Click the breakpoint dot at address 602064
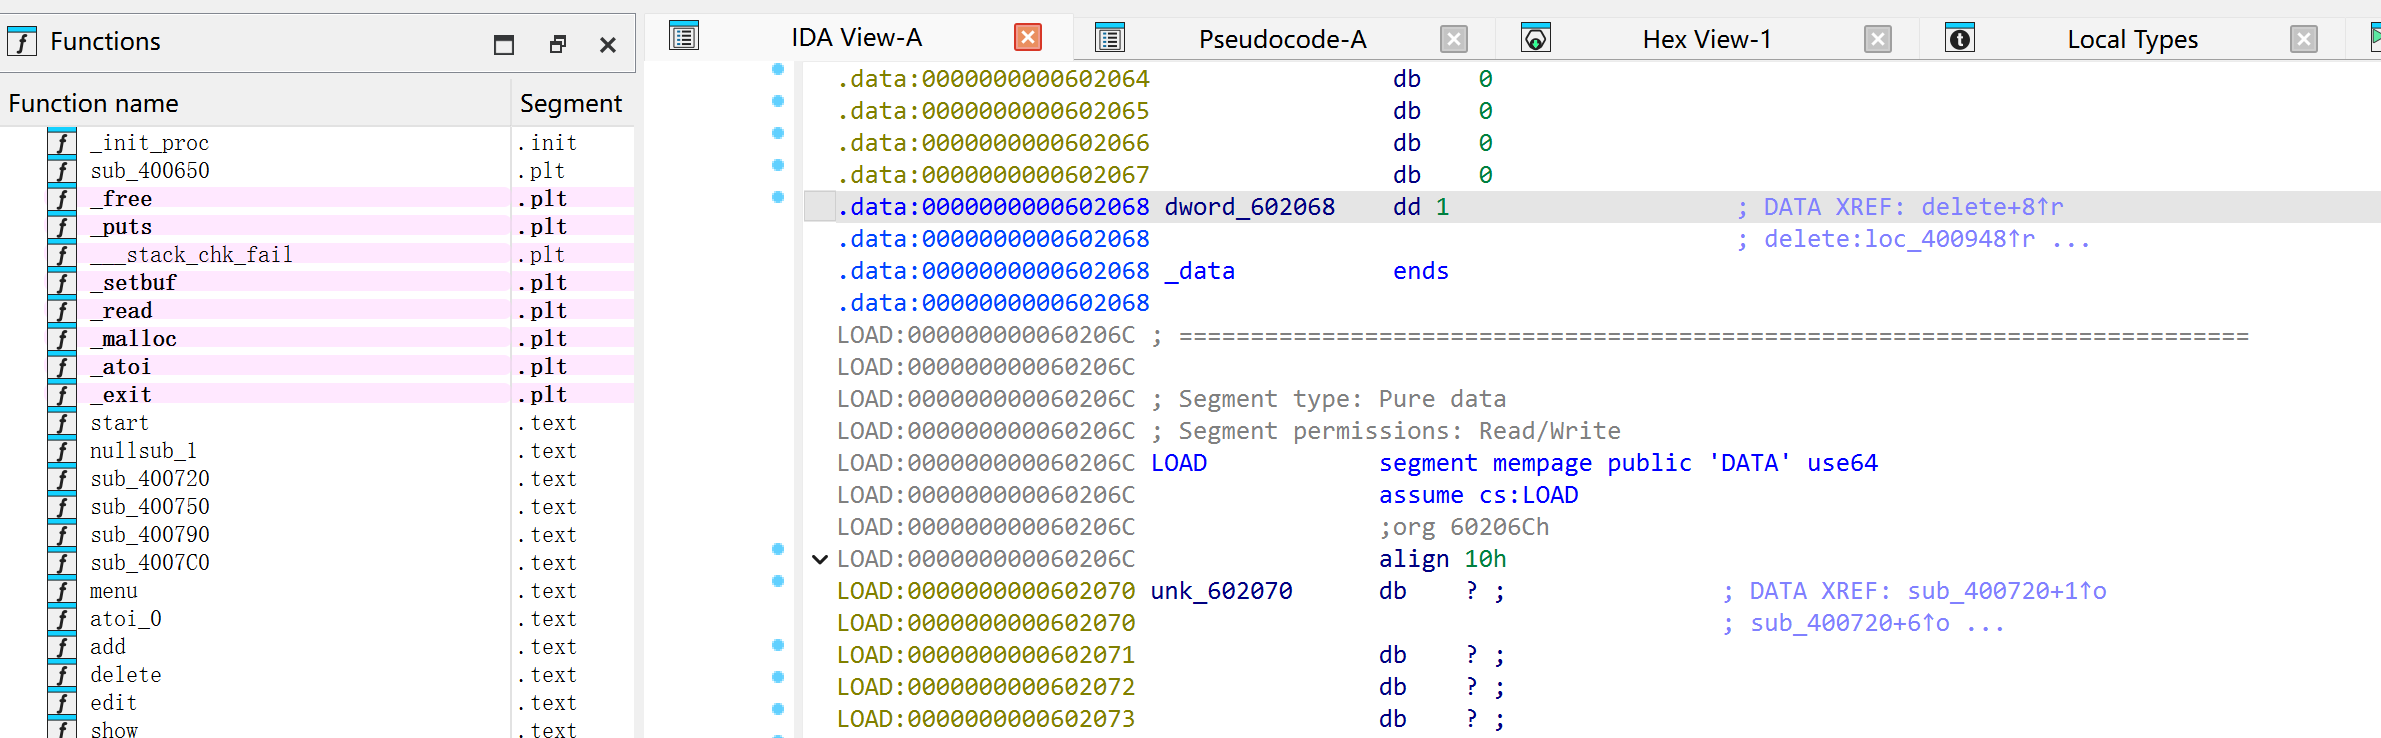The image size is (2381, 738). tap(778, 69)
